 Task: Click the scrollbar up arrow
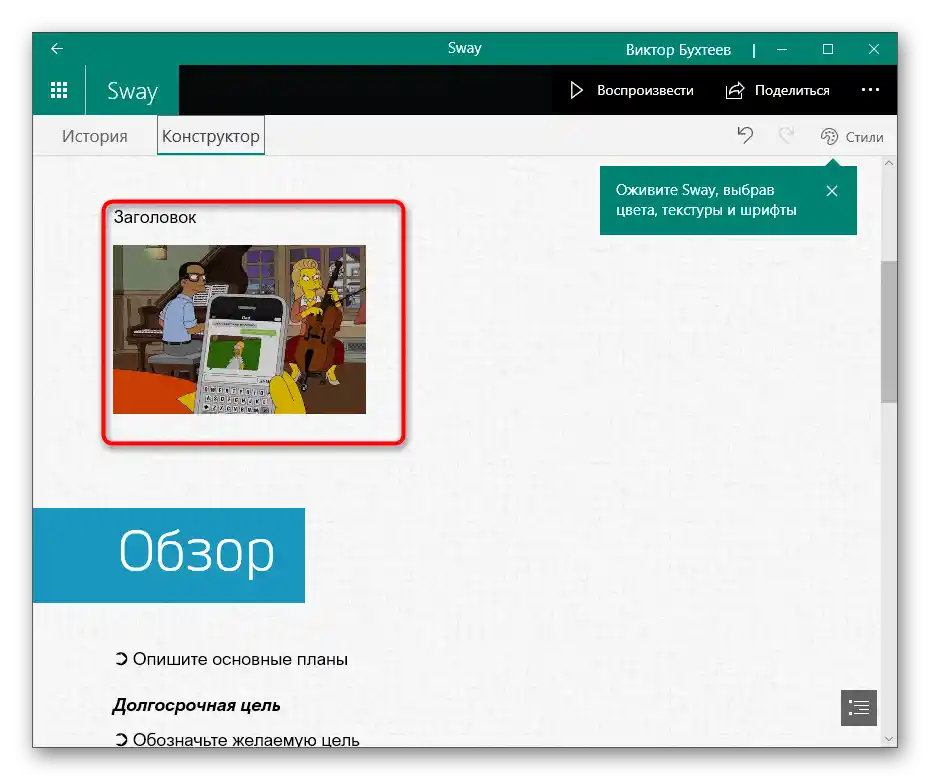tap(888, 163)
